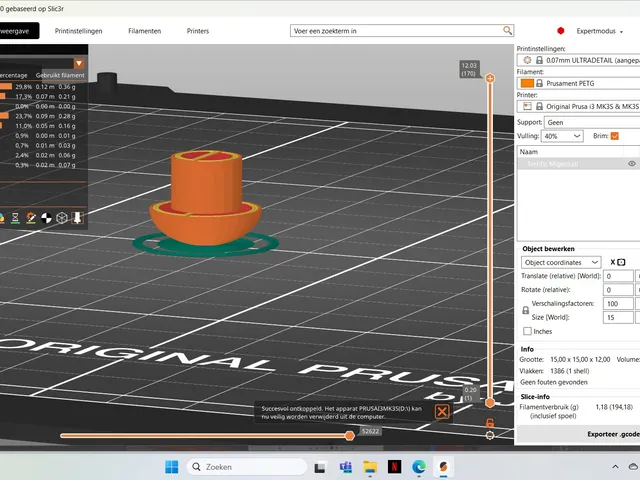Image resolution: width=640 pixels, height=480 pixels.
Task: Click the red Expert mode indicator
Action: pos(560,31)
